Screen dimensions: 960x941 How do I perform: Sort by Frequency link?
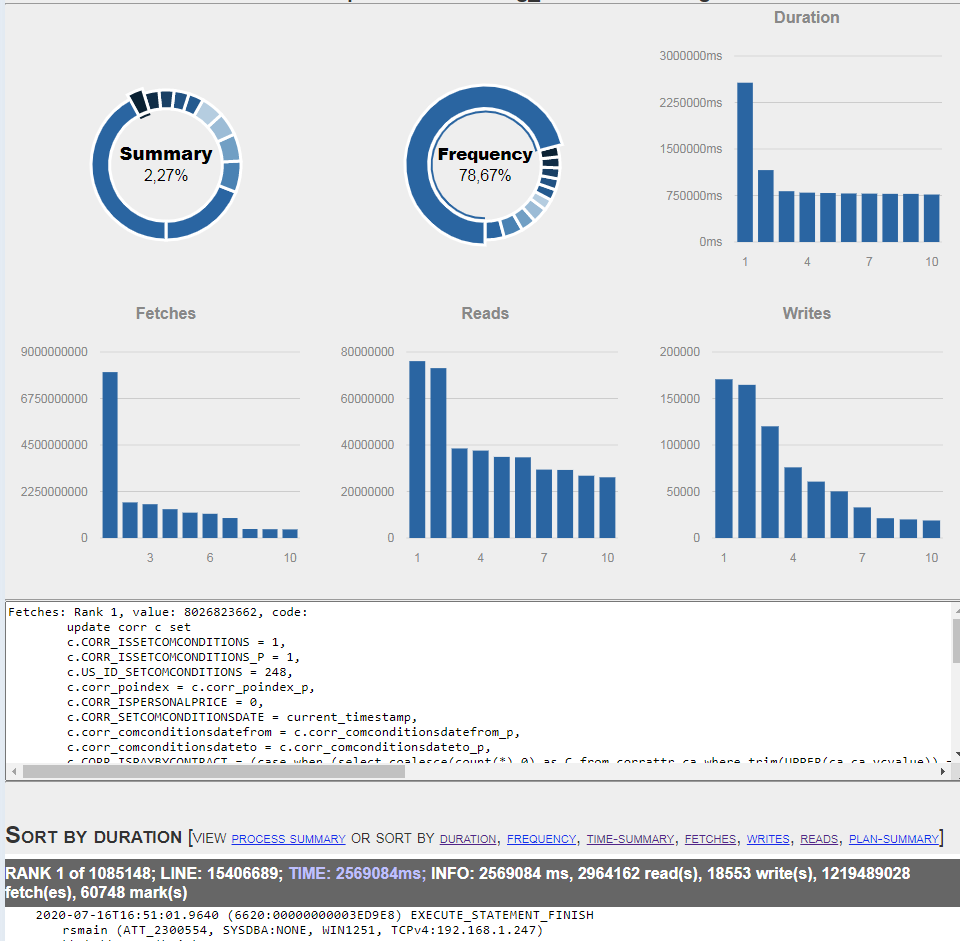pos(541,839)
